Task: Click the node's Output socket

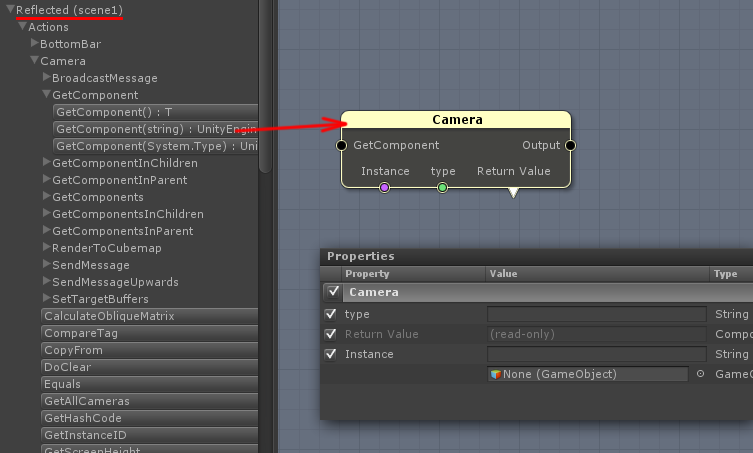Action: pos(571,145)
